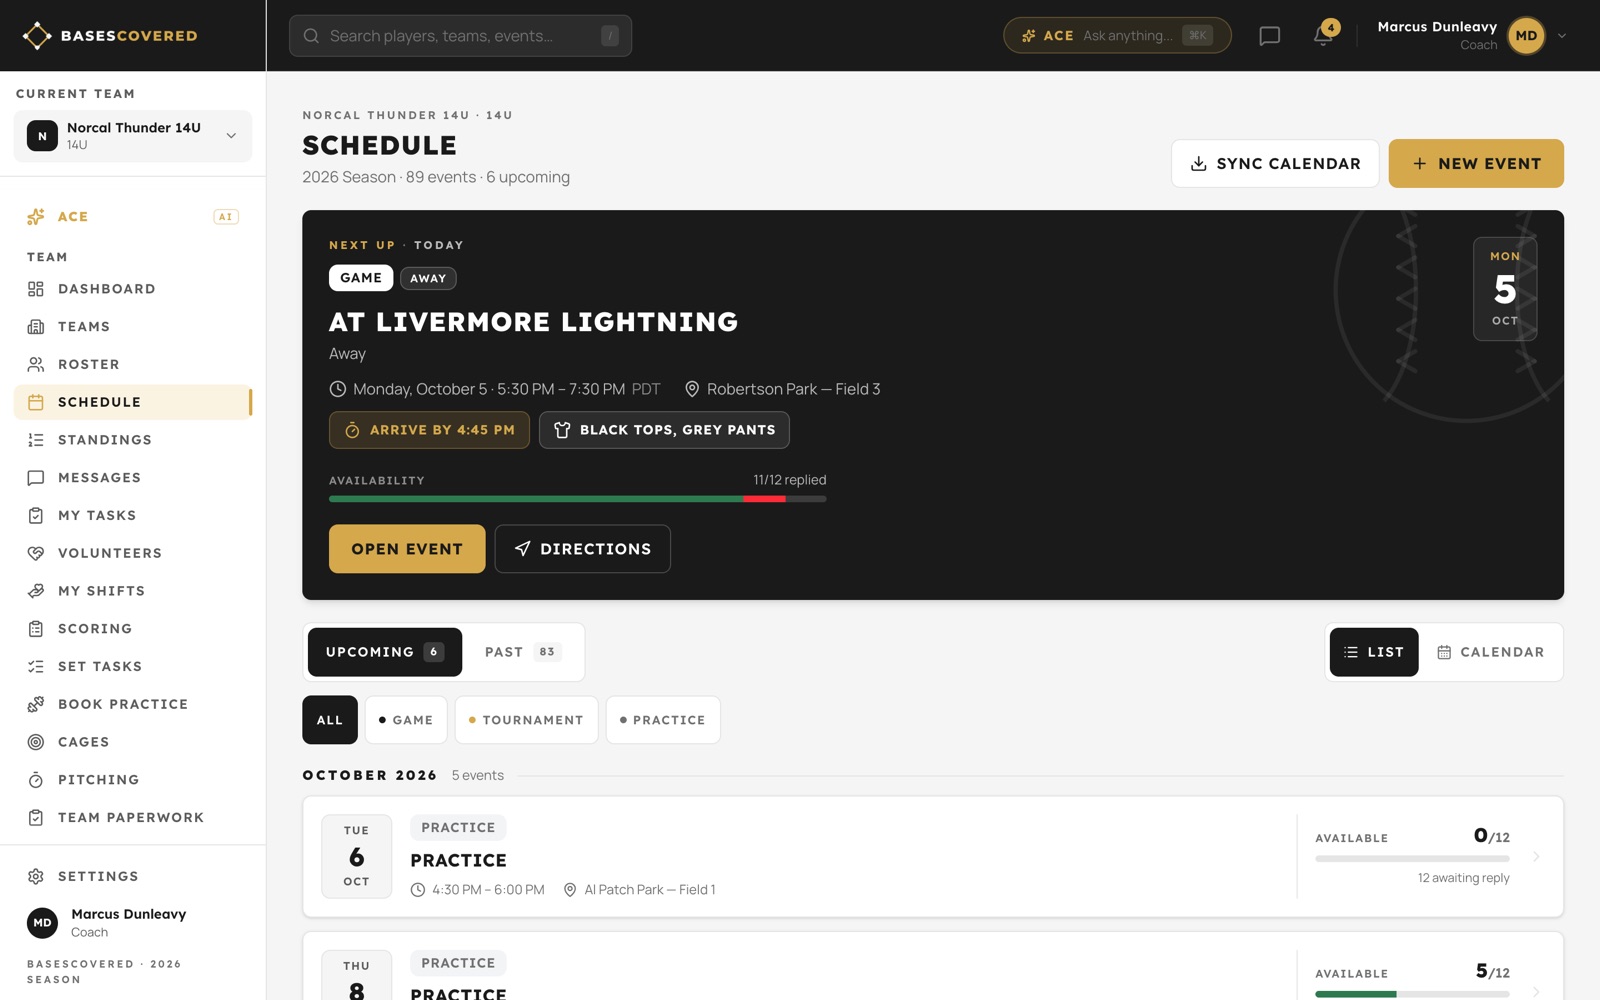Filter events by All

click(x=330, y=720)
